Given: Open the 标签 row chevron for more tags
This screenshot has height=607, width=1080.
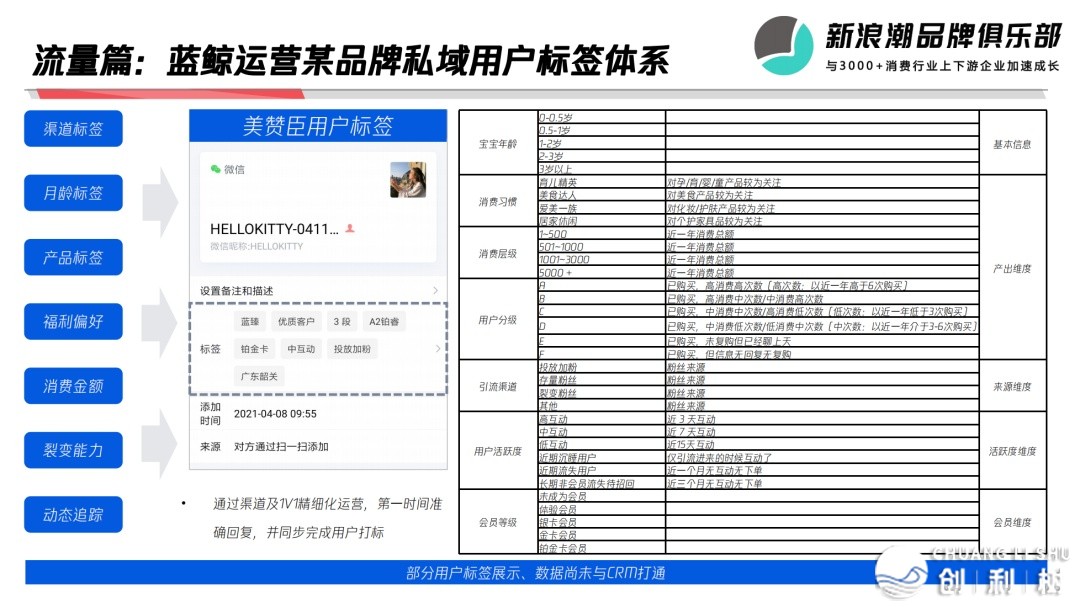Looking at the screenshot, I should [437, 348].
